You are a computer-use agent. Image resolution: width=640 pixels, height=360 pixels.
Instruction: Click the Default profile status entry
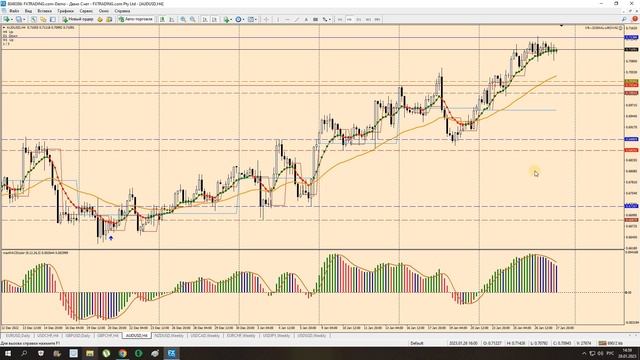417,343
